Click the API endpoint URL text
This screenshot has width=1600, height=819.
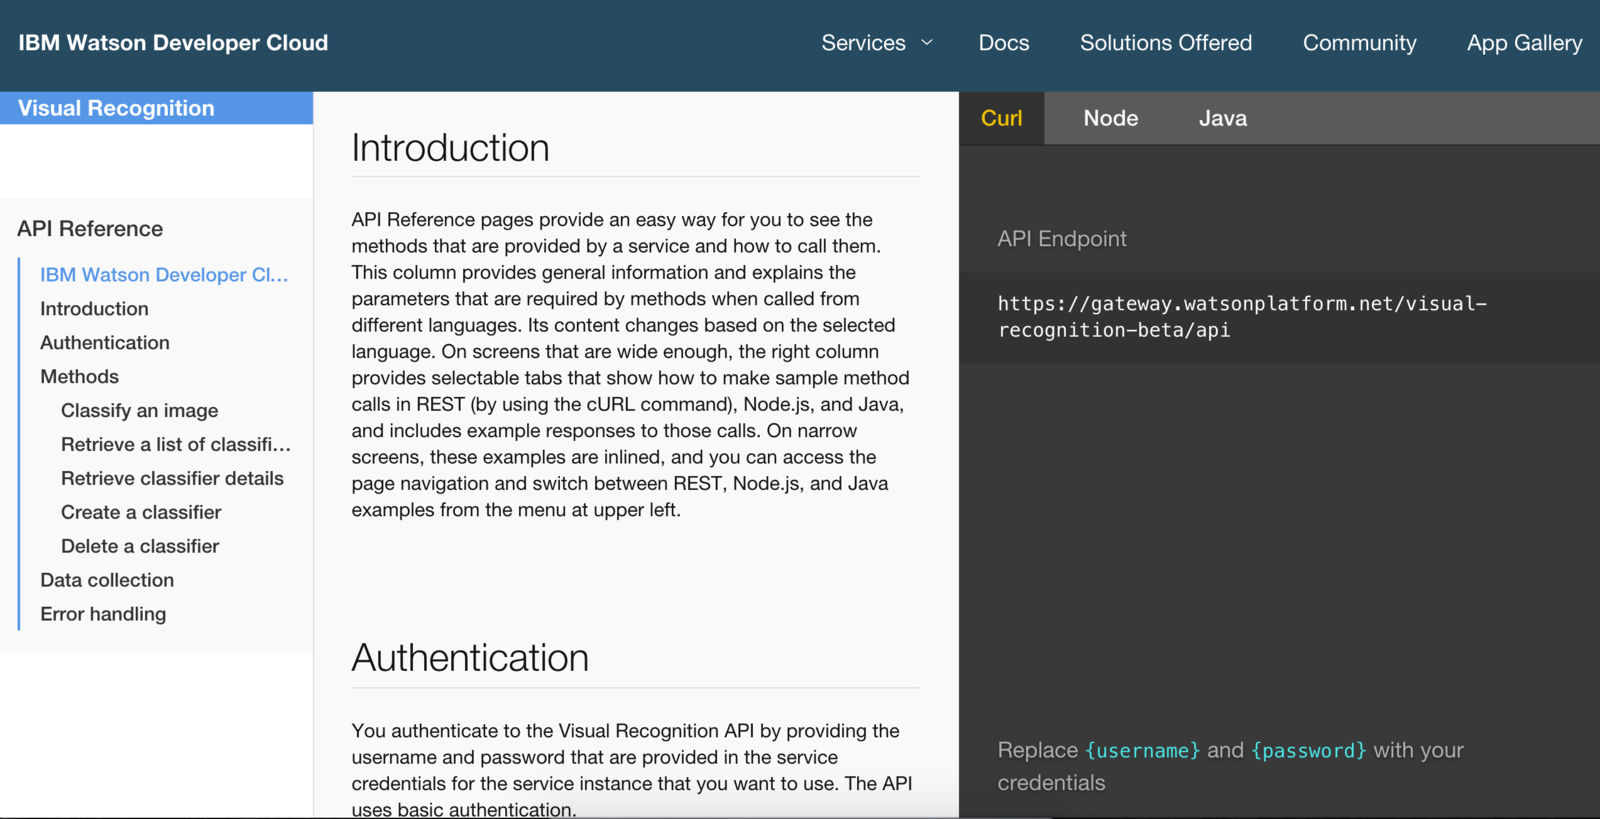pos(1242,317)
